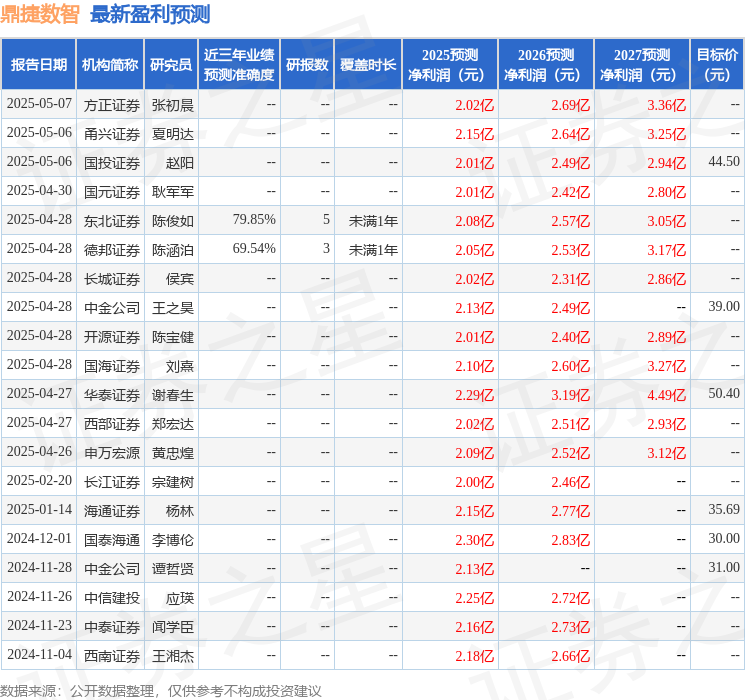
Task: Click institution 甬兴证券
Action: tap(112, 134)
